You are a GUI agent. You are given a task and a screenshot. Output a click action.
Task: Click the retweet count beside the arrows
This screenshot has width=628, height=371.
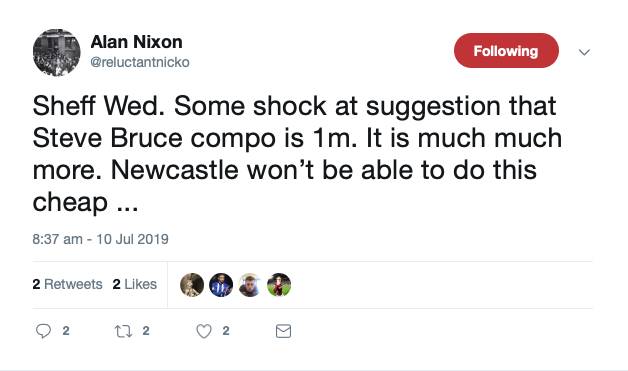146,331
